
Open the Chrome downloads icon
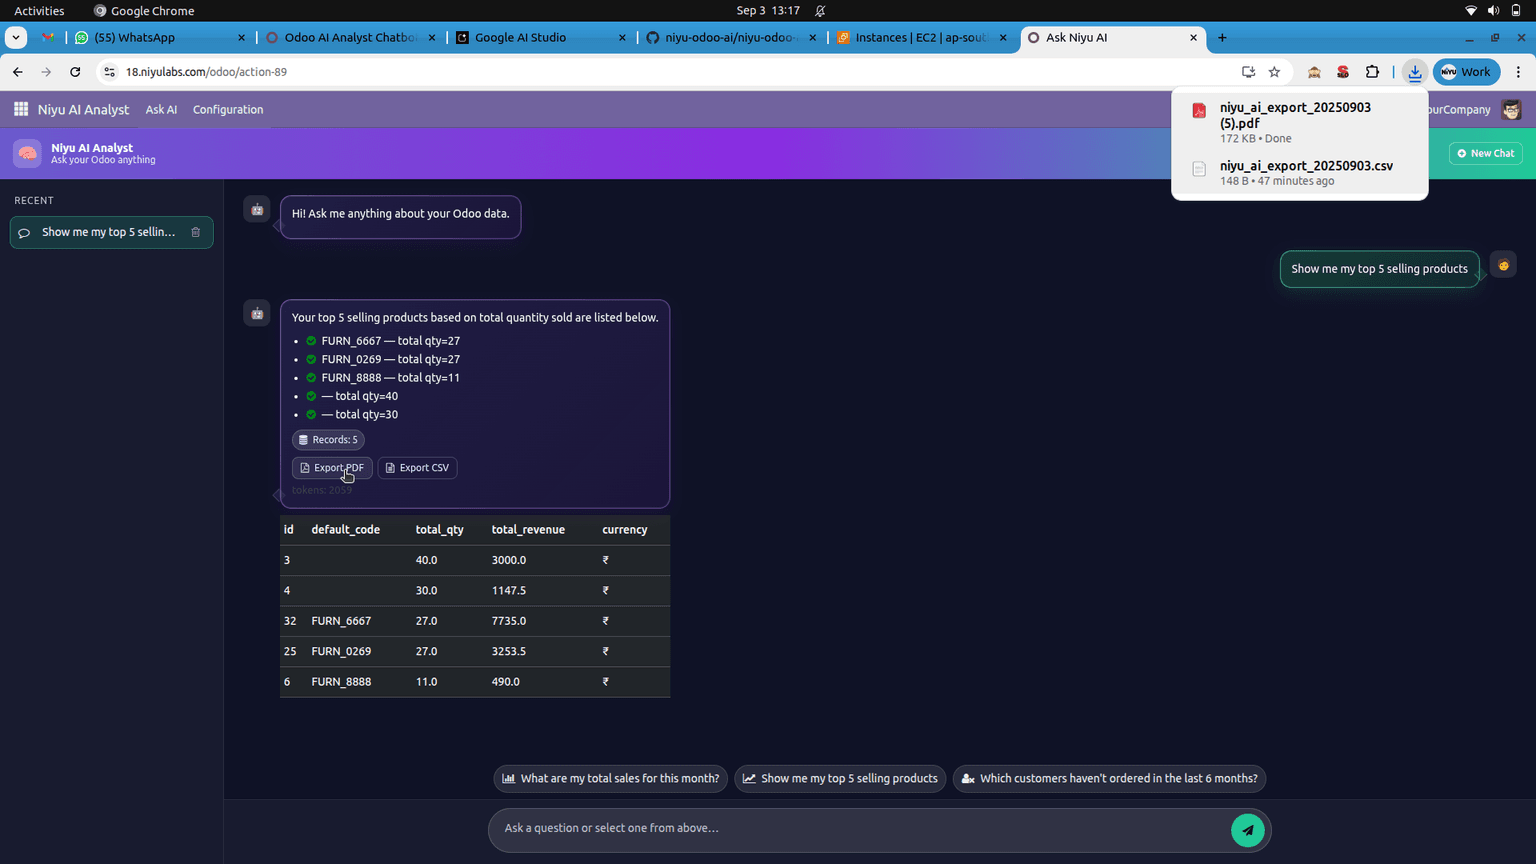[x=1414, y=72]
